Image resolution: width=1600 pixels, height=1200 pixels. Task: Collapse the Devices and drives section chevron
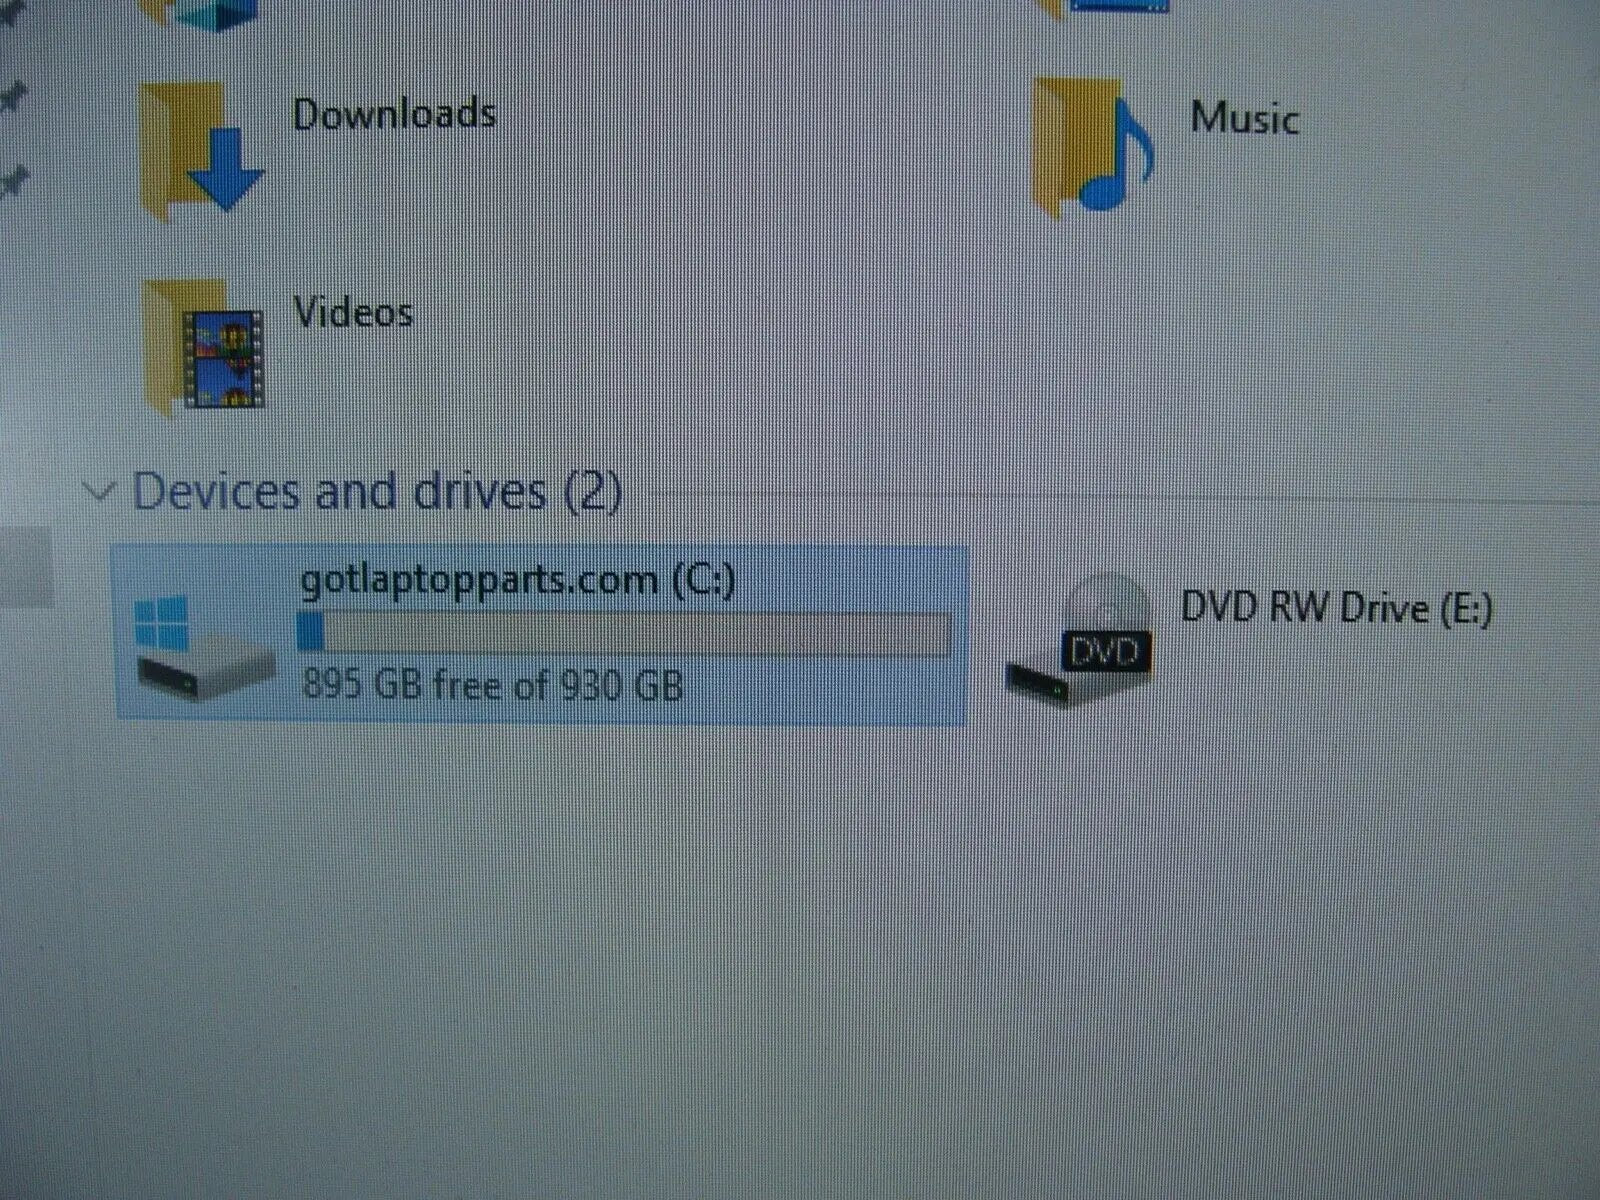[x=98, y=491]
